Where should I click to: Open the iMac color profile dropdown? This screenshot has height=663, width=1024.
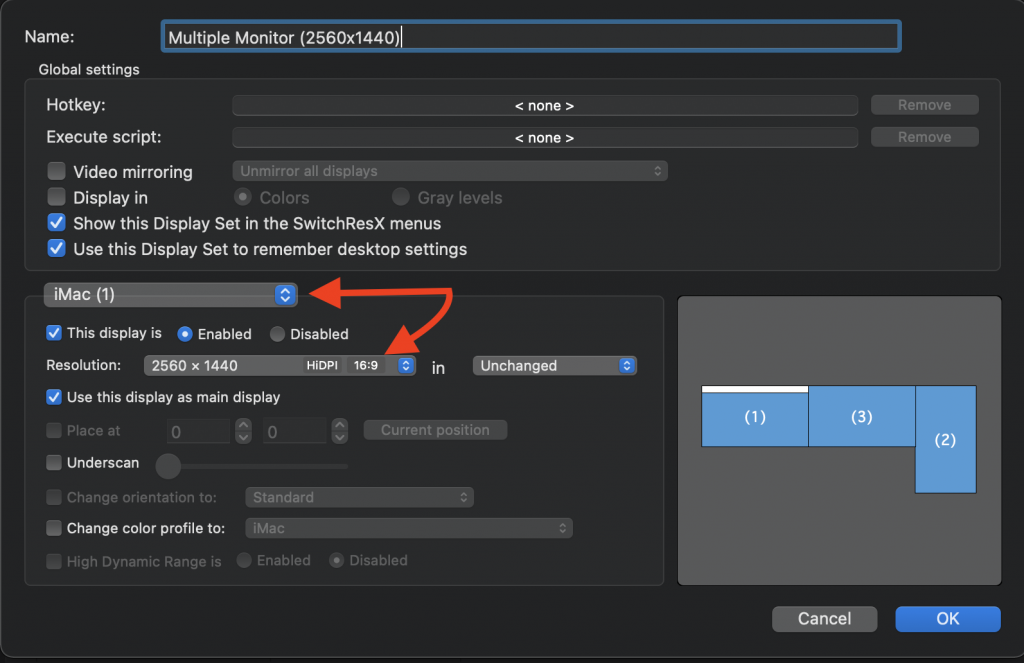(x=409, y=528)
